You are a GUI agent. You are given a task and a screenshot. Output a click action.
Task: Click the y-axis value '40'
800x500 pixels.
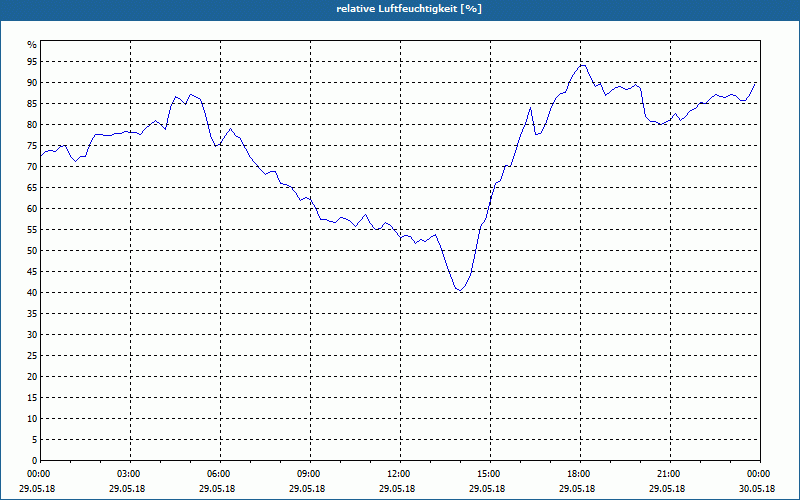pos(32,293)
